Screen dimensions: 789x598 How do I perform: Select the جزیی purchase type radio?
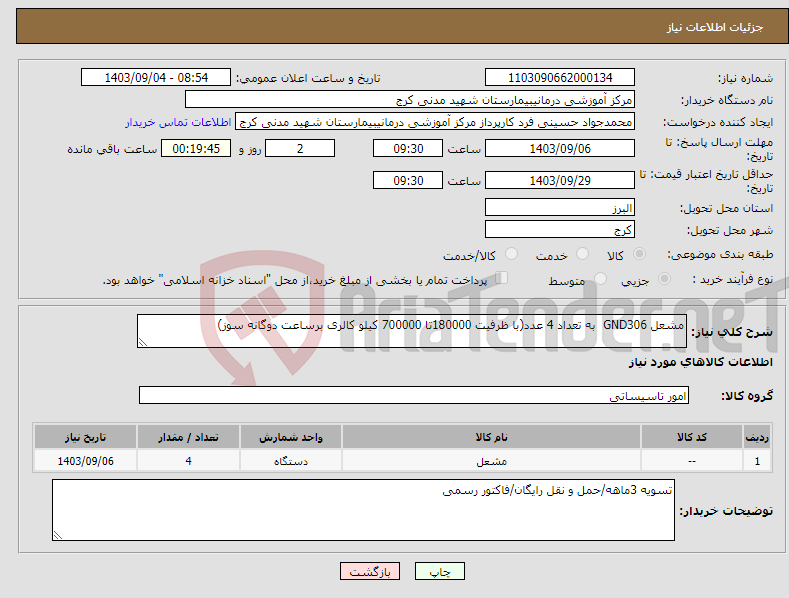[x=664, y=279]
